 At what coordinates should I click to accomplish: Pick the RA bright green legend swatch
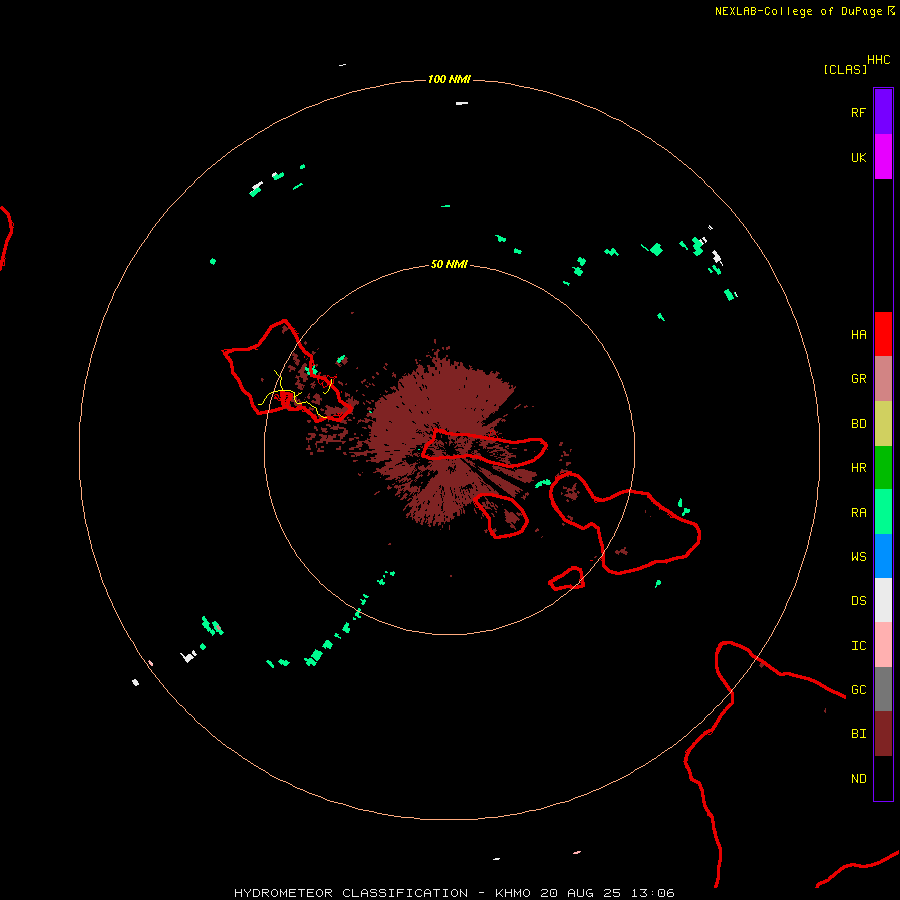tap(883, 512)
